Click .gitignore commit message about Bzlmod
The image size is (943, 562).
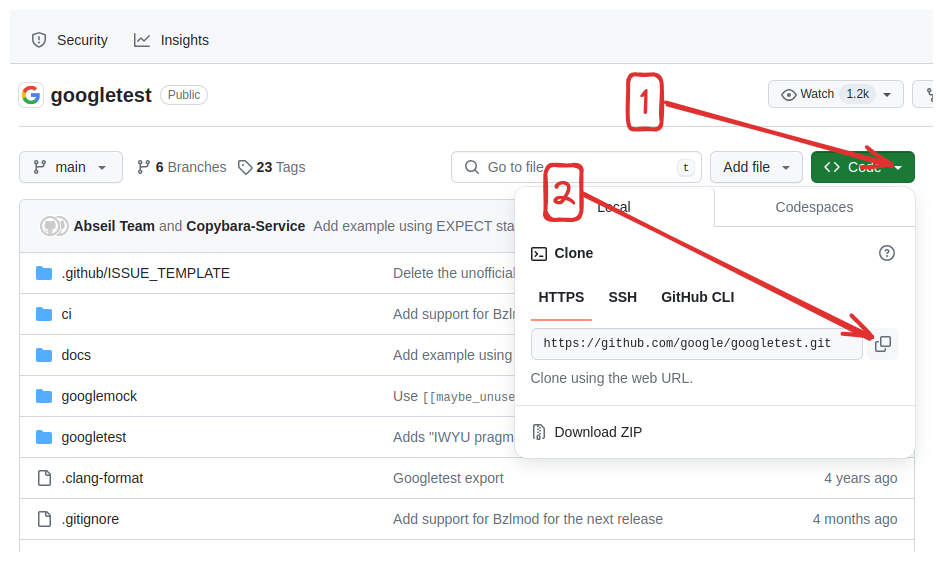(x=528, y=519)
